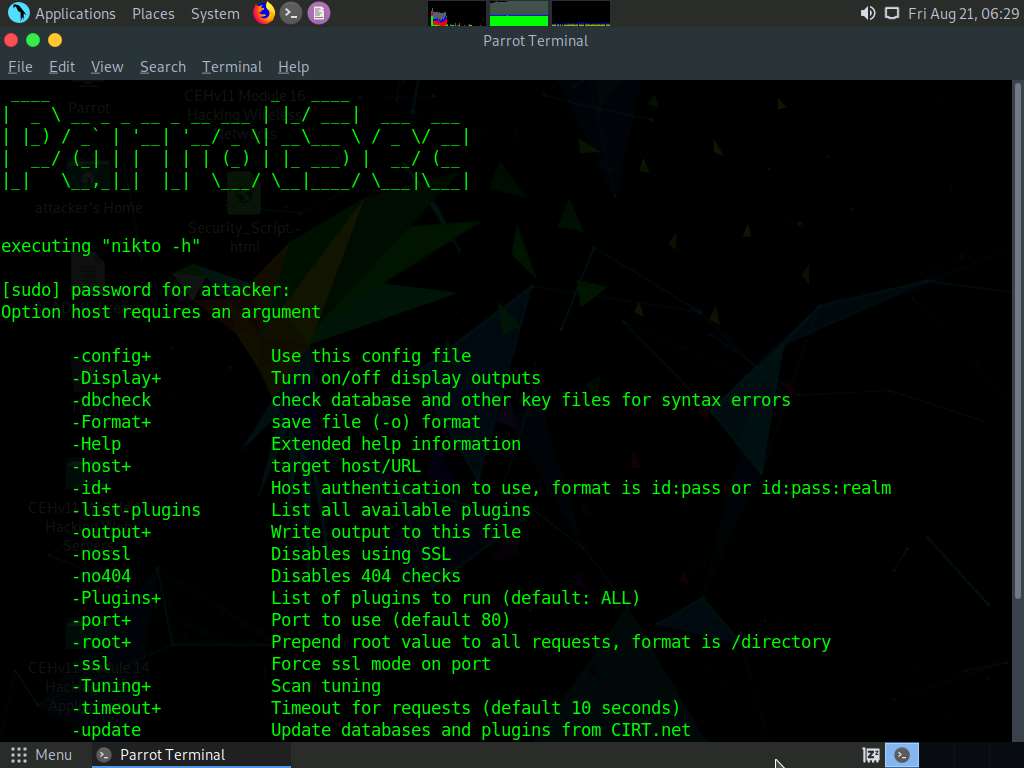
Task: Open the File menu
Action: (20, 67)
